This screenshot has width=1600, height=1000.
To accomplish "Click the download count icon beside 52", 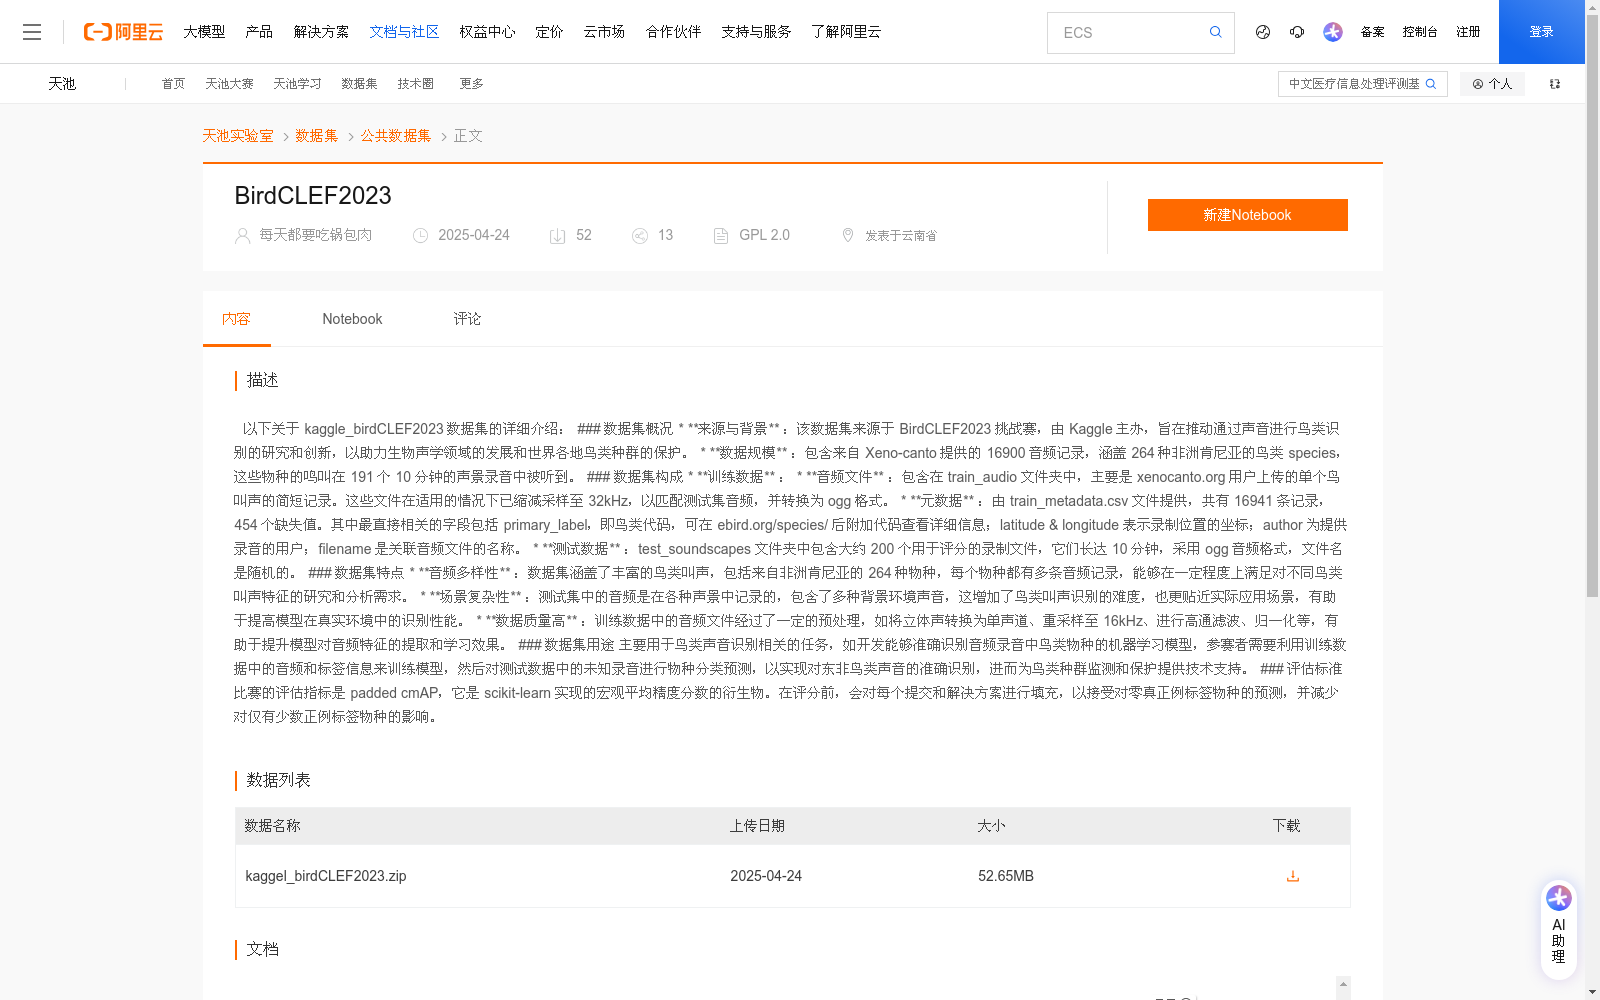I will click(557, 236).
